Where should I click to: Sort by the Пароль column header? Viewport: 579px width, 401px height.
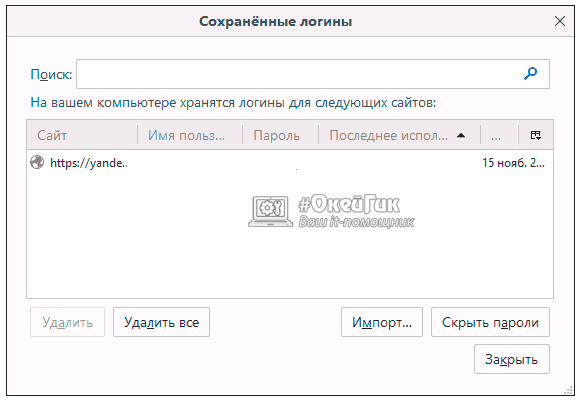coord(280,135)
